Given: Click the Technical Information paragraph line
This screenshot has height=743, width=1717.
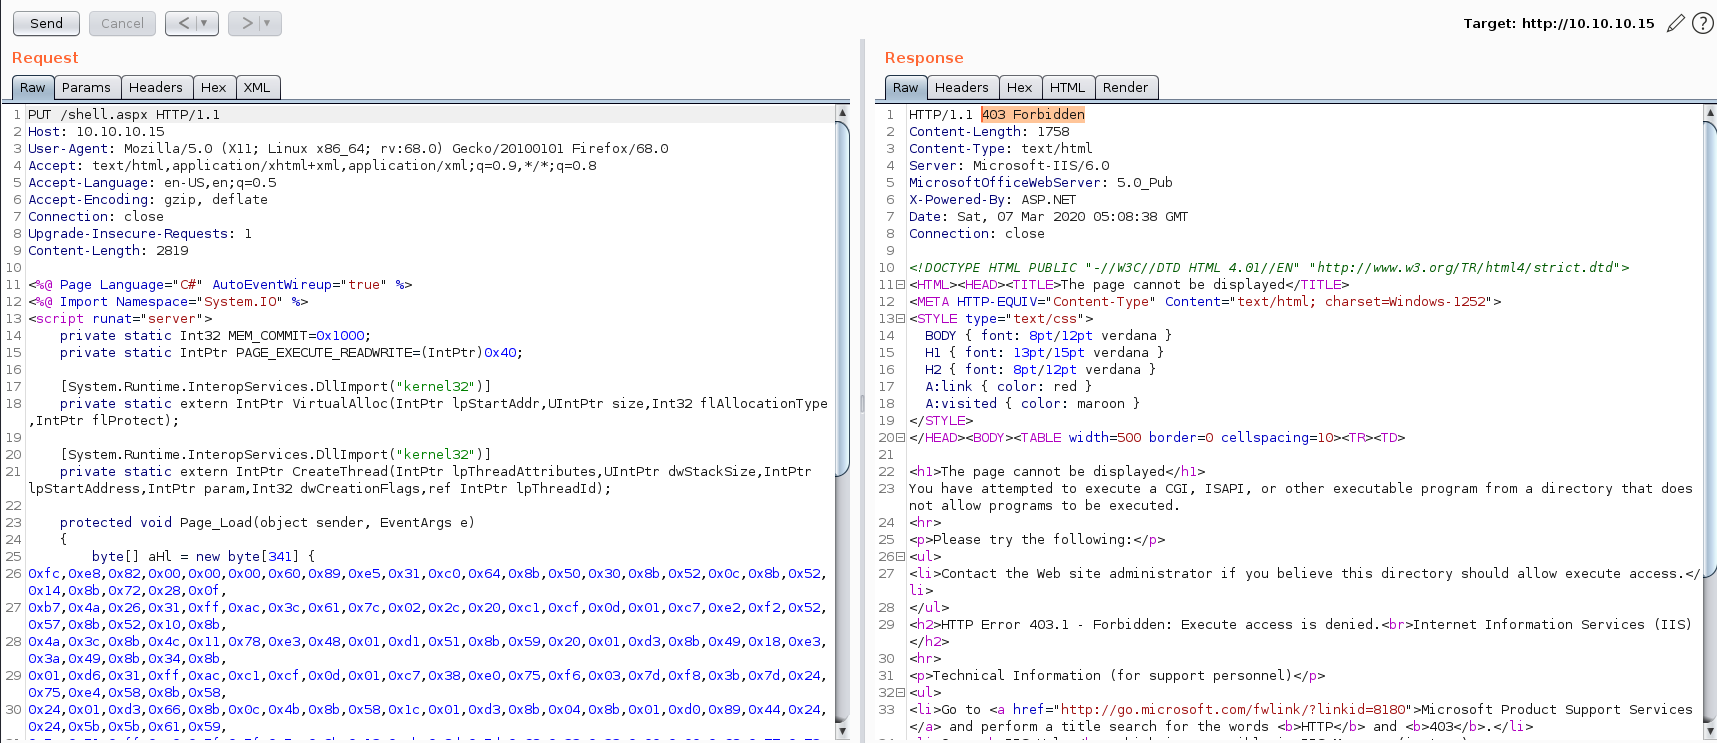Looking at the screenshot, I should point(1117,676).
